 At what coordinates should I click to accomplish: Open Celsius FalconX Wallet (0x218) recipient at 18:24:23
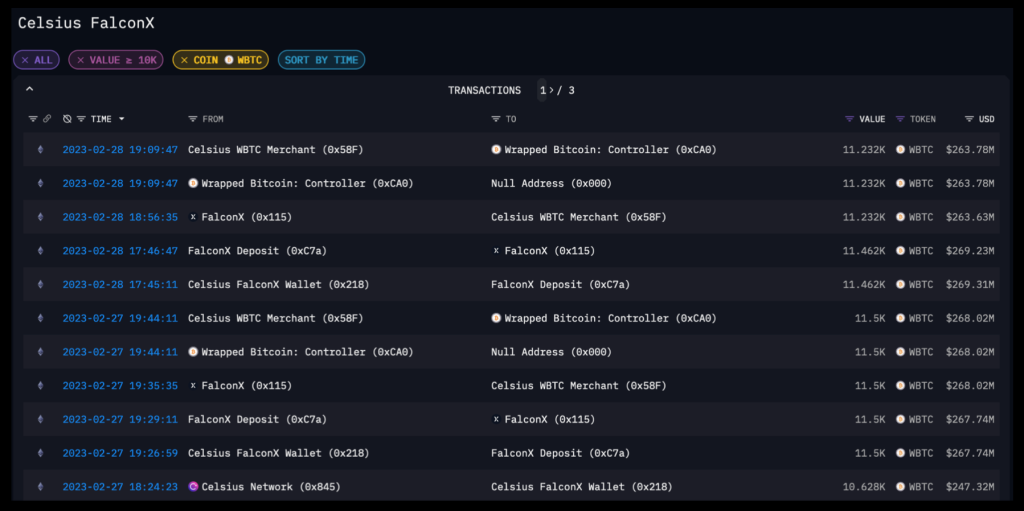pyautogui.click(x=581, y=487)
